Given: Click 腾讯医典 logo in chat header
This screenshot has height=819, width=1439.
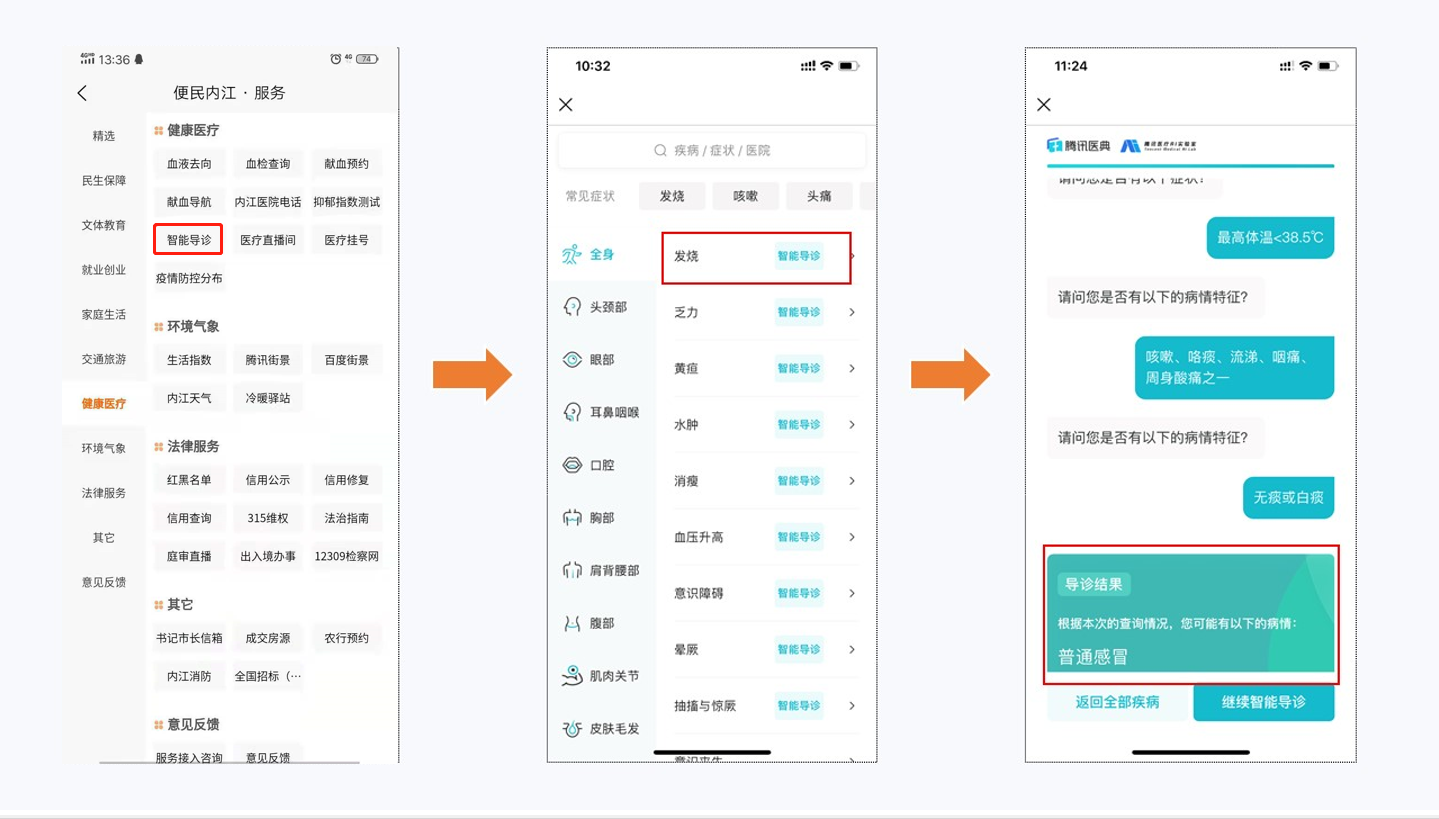Looking at the screenshot, I should (1078, 146).
